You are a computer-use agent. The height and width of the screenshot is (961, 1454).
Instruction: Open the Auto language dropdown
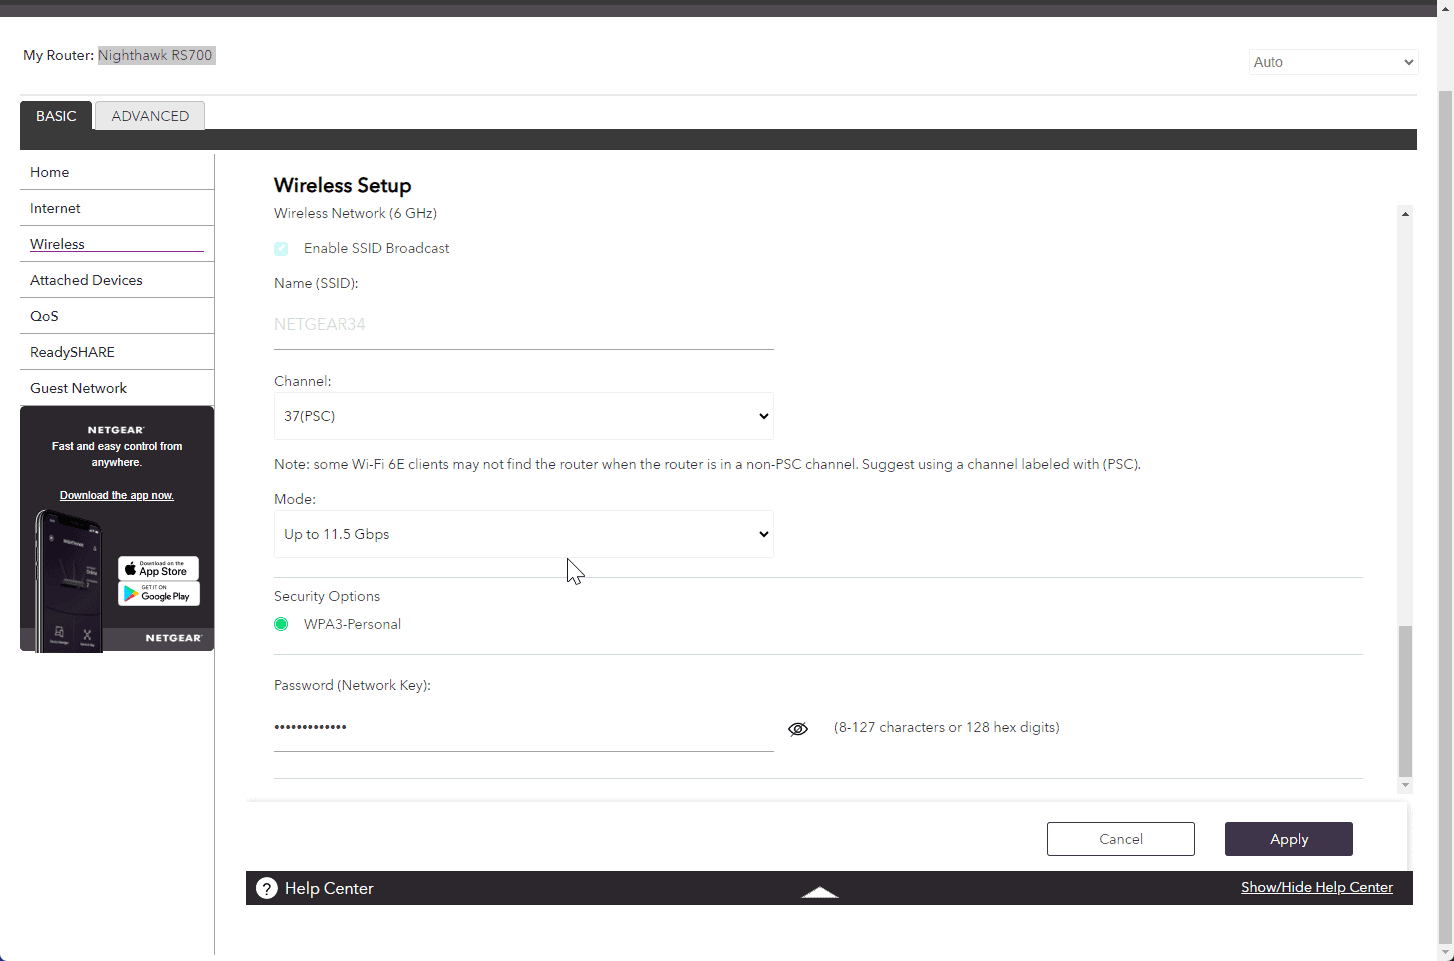pyautogui.click(x=1332, y=62)
